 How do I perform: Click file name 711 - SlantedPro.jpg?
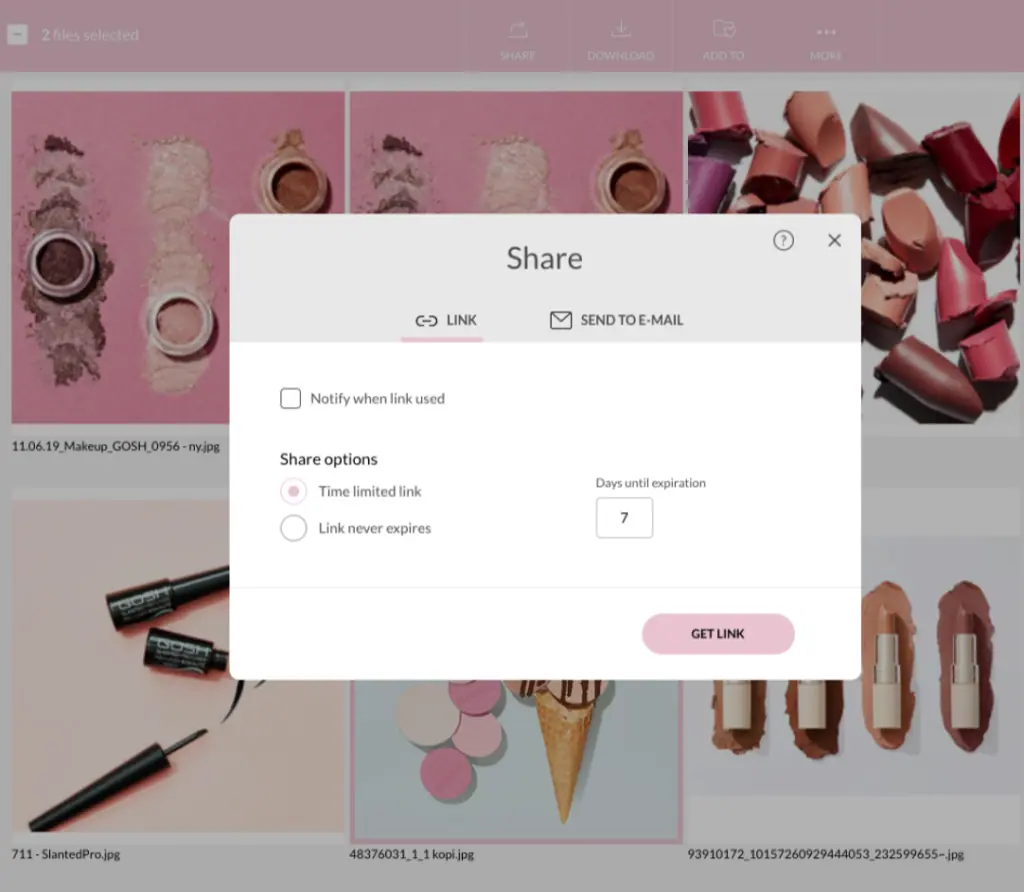pyautogui.click(x=66, y=854)
